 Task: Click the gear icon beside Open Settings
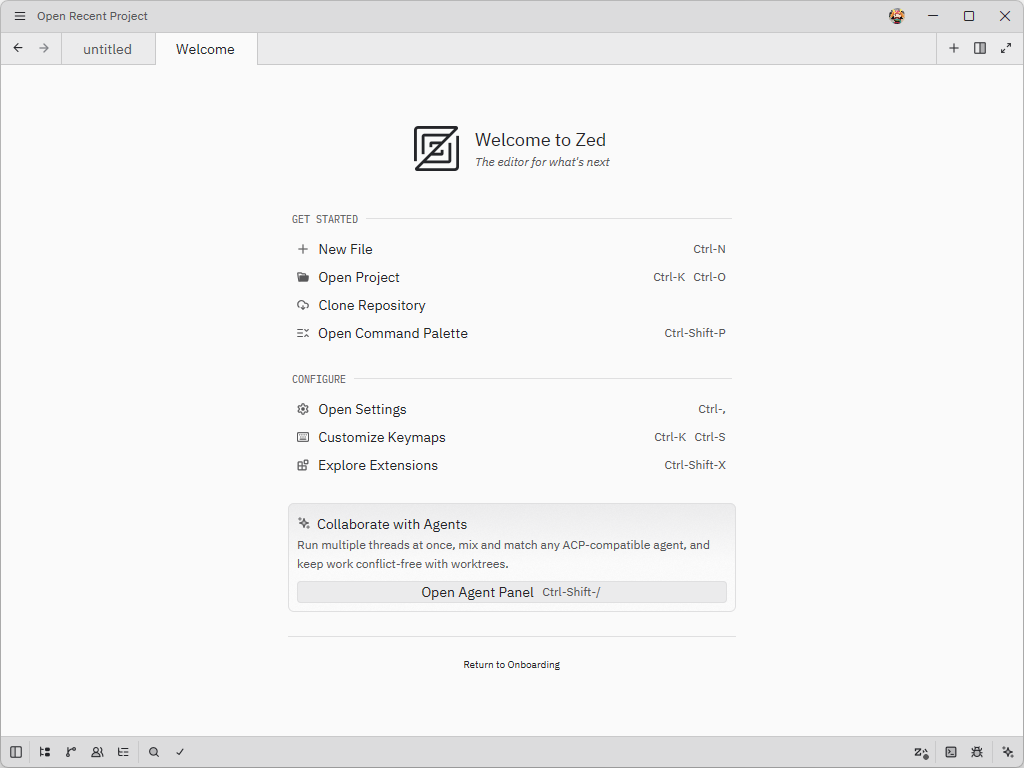[x=302, y=409]
